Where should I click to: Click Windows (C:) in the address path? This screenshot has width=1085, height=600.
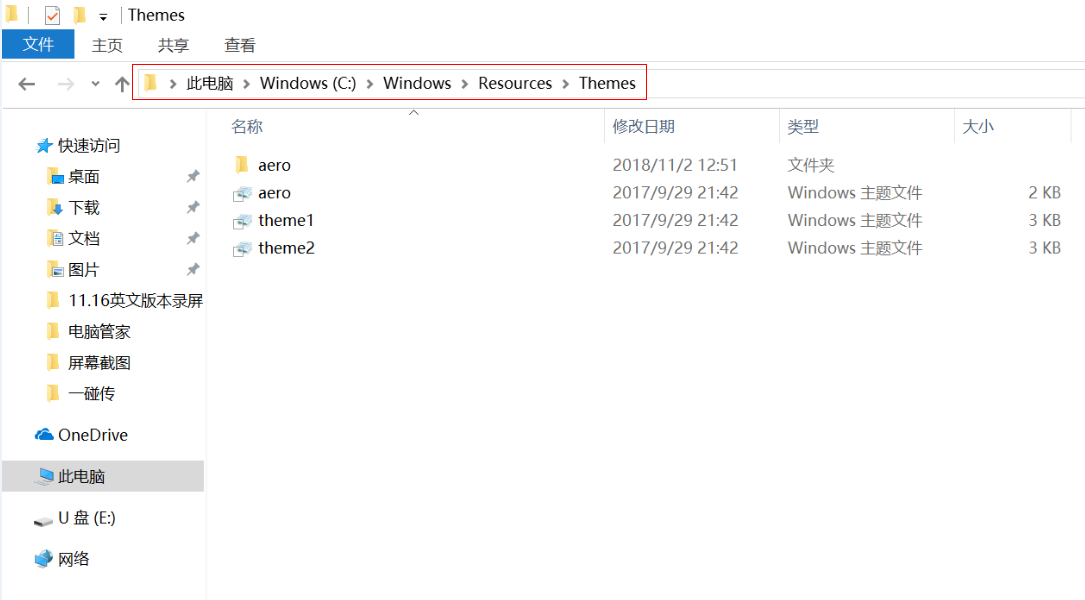click(307, 83)
